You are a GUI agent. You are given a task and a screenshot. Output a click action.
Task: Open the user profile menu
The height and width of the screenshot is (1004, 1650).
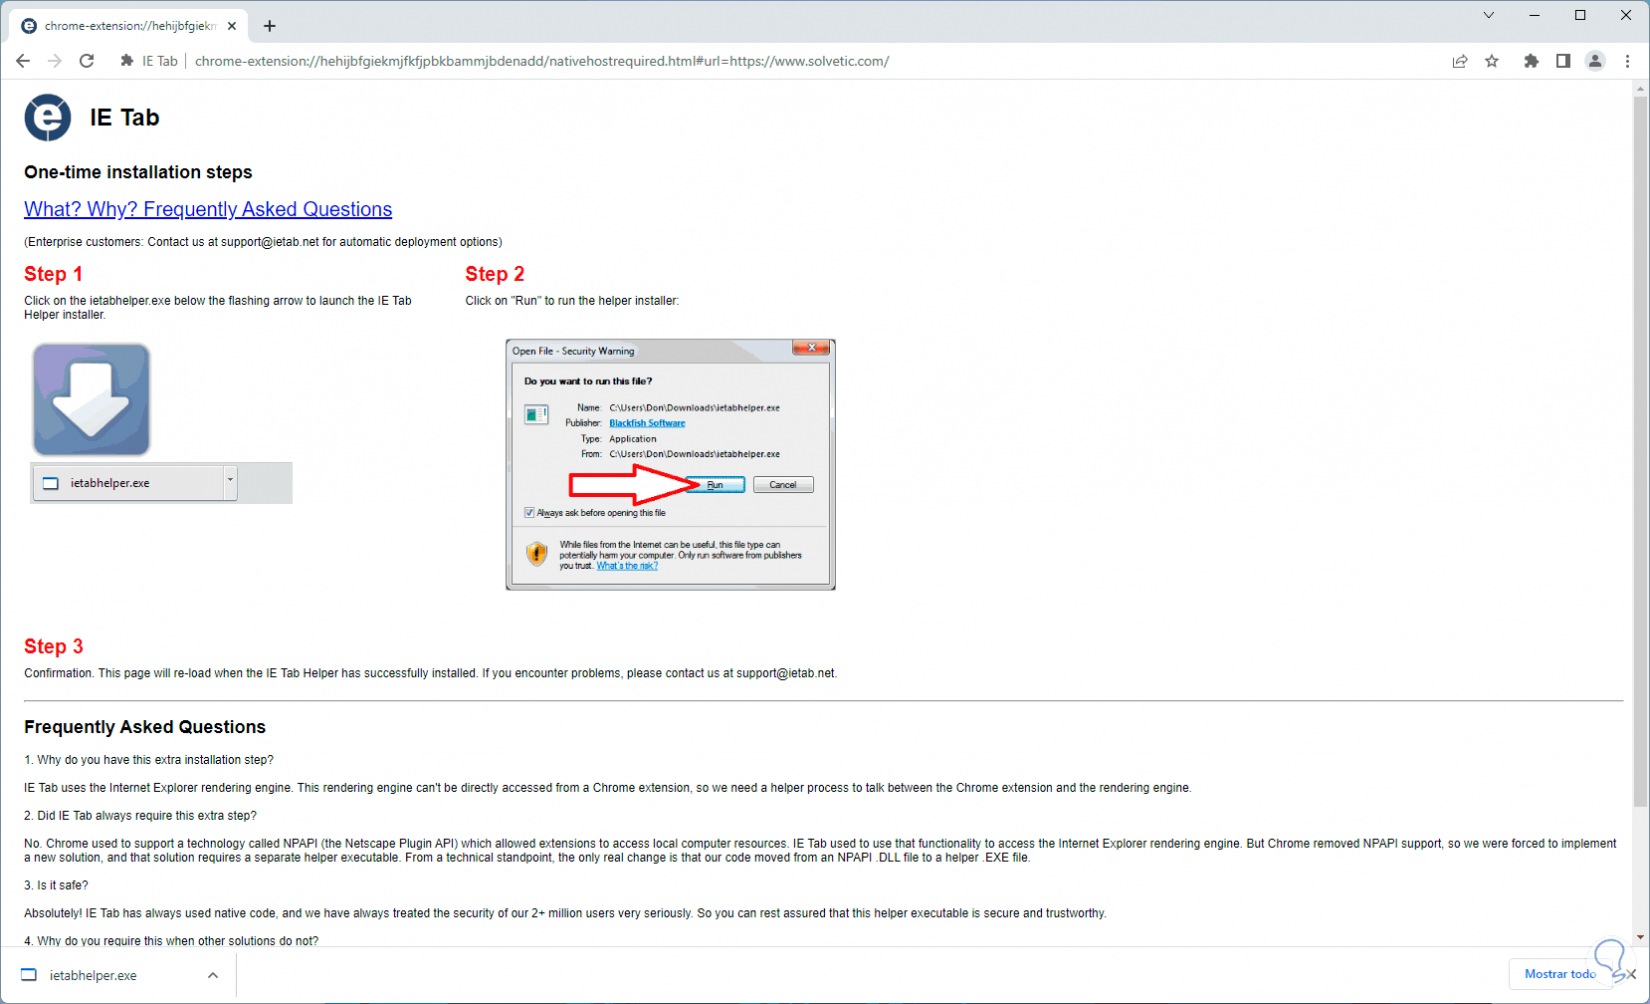tap(1595, 61)
